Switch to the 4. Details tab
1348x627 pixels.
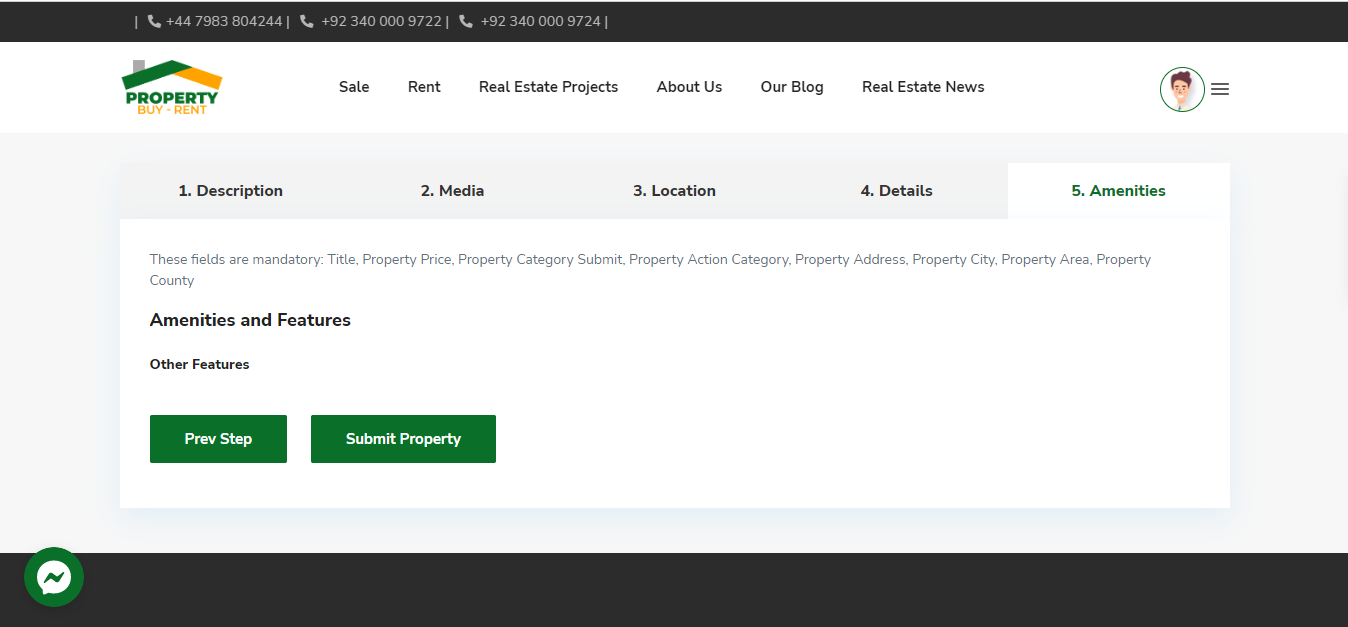click(x=896, y=191)
